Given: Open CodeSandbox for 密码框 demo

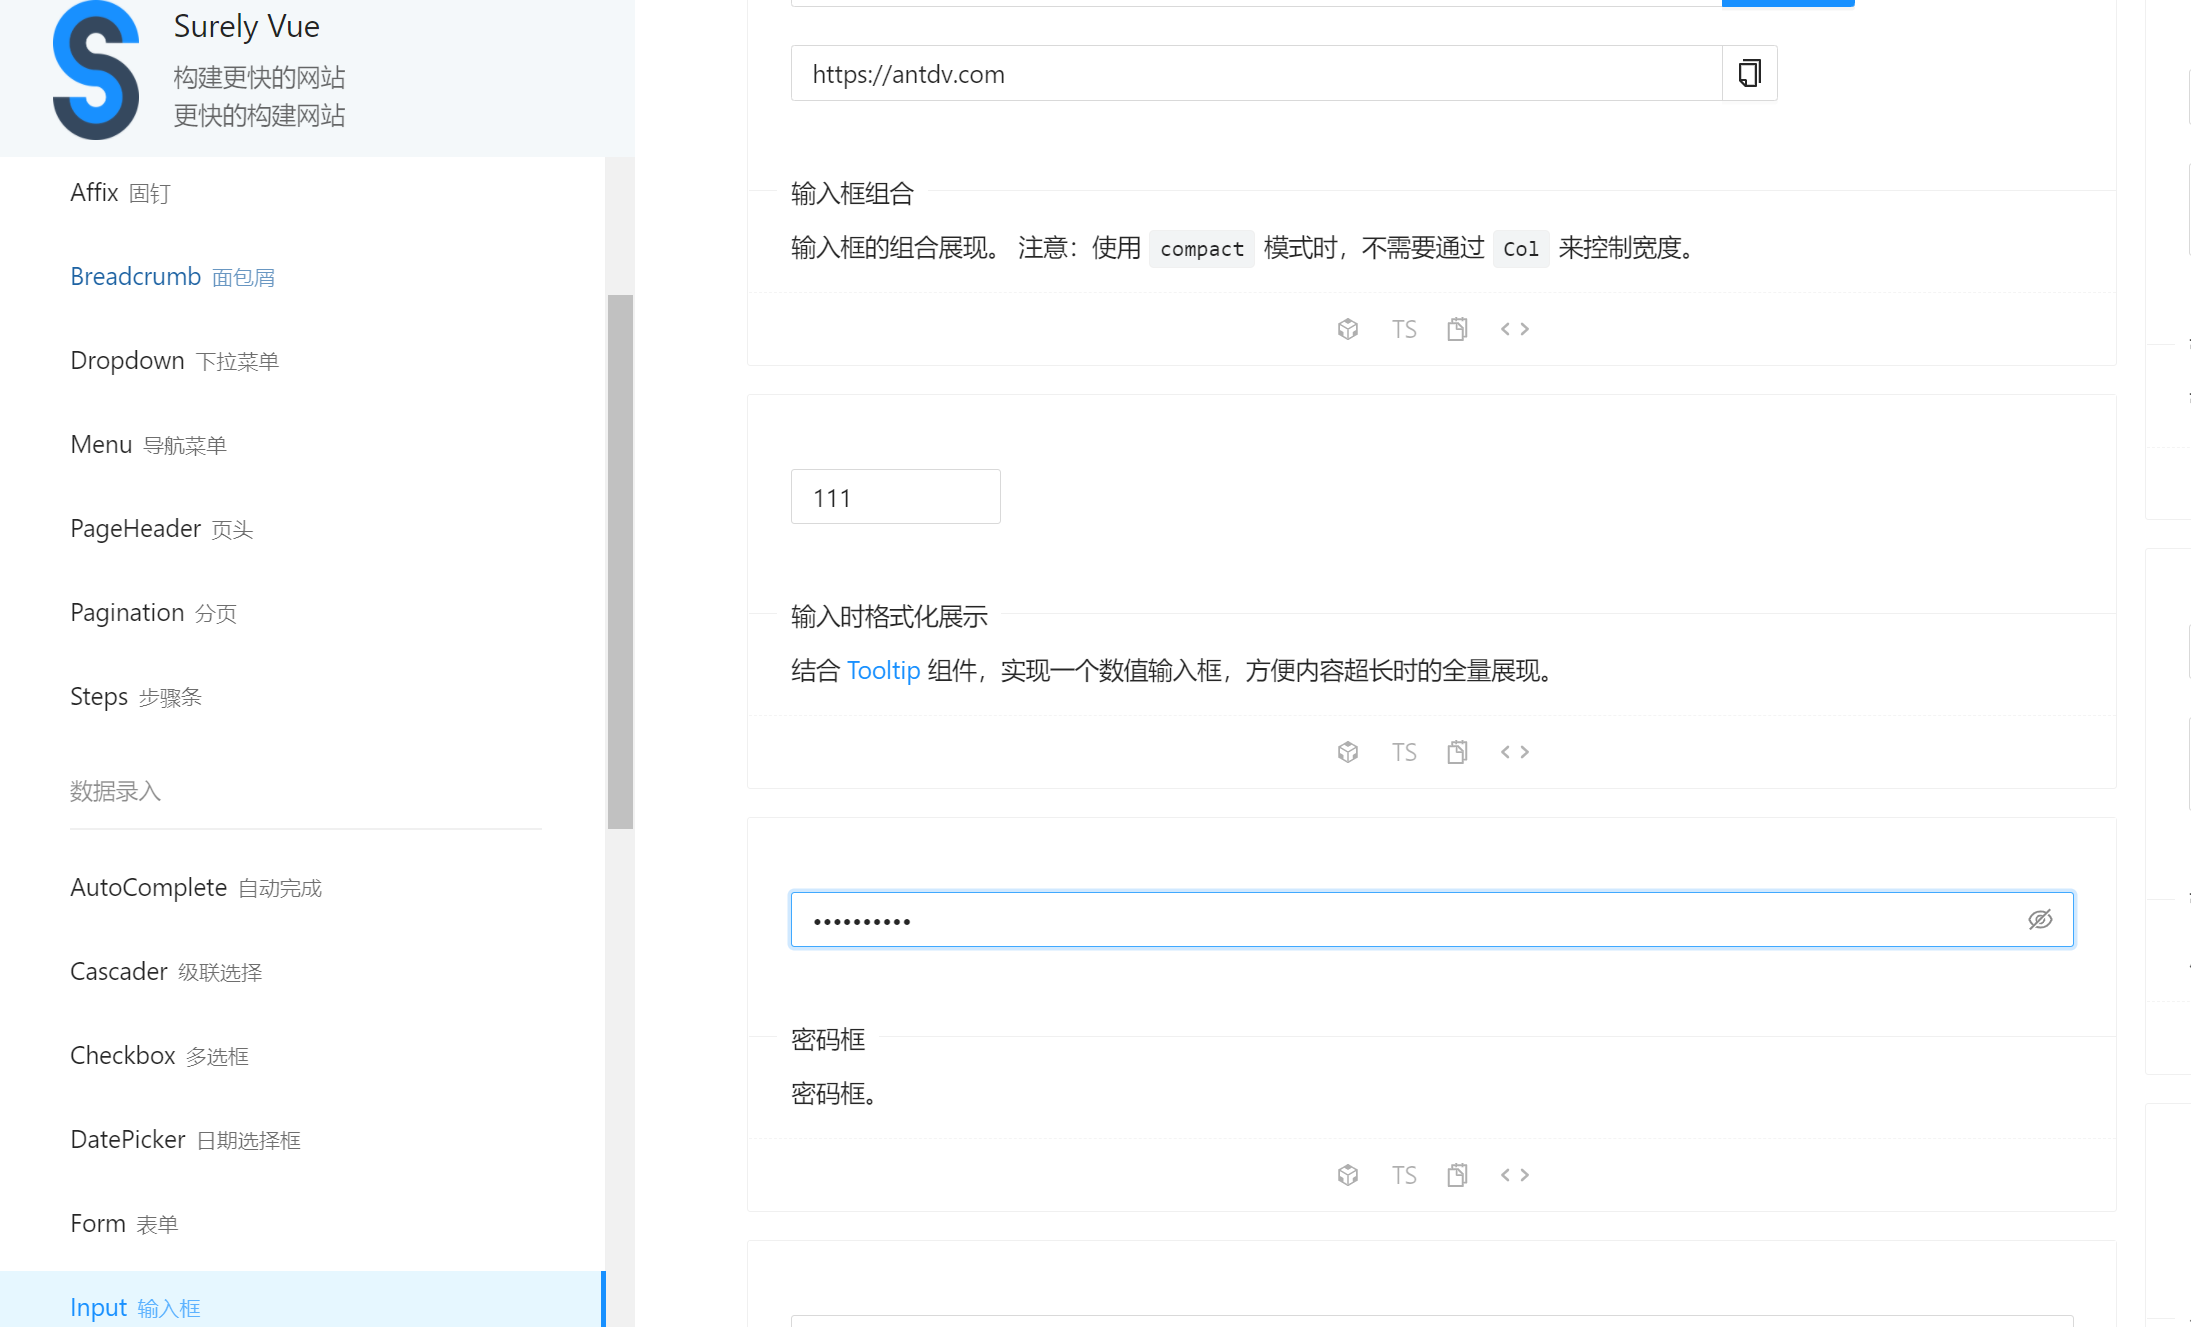Looking at the screenshot, I should (x=1347, y=1174).
